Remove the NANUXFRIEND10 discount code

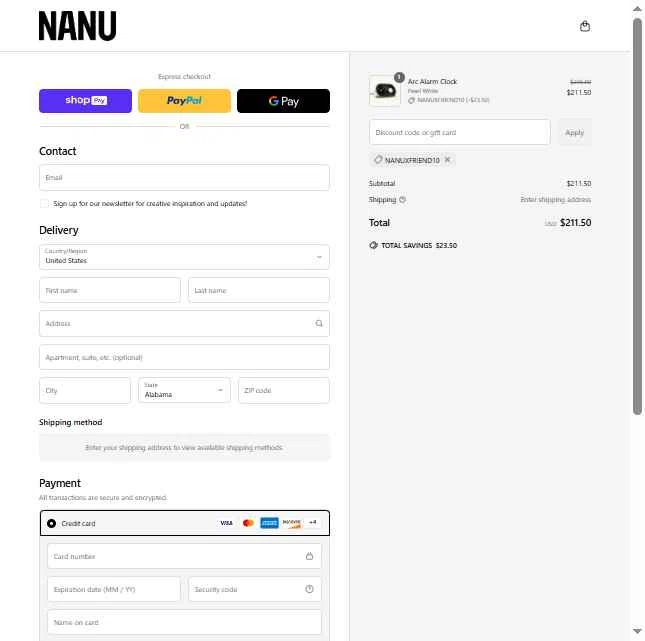pos(447,160)
